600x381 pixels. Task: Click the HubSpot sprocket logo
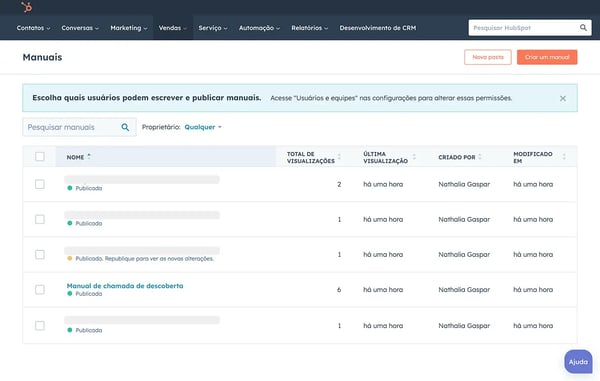click(26, 7)
